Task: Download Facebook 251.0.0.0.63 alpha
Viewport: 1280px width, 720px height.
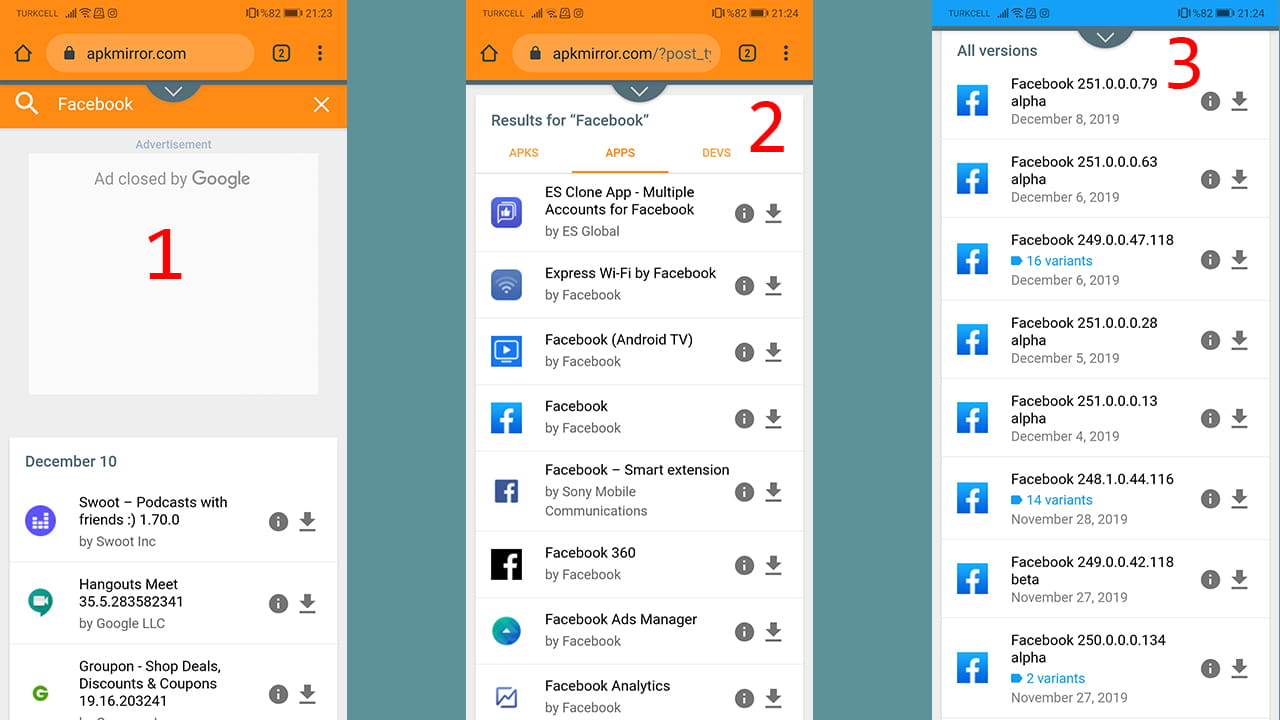Action: (1239, 179)
